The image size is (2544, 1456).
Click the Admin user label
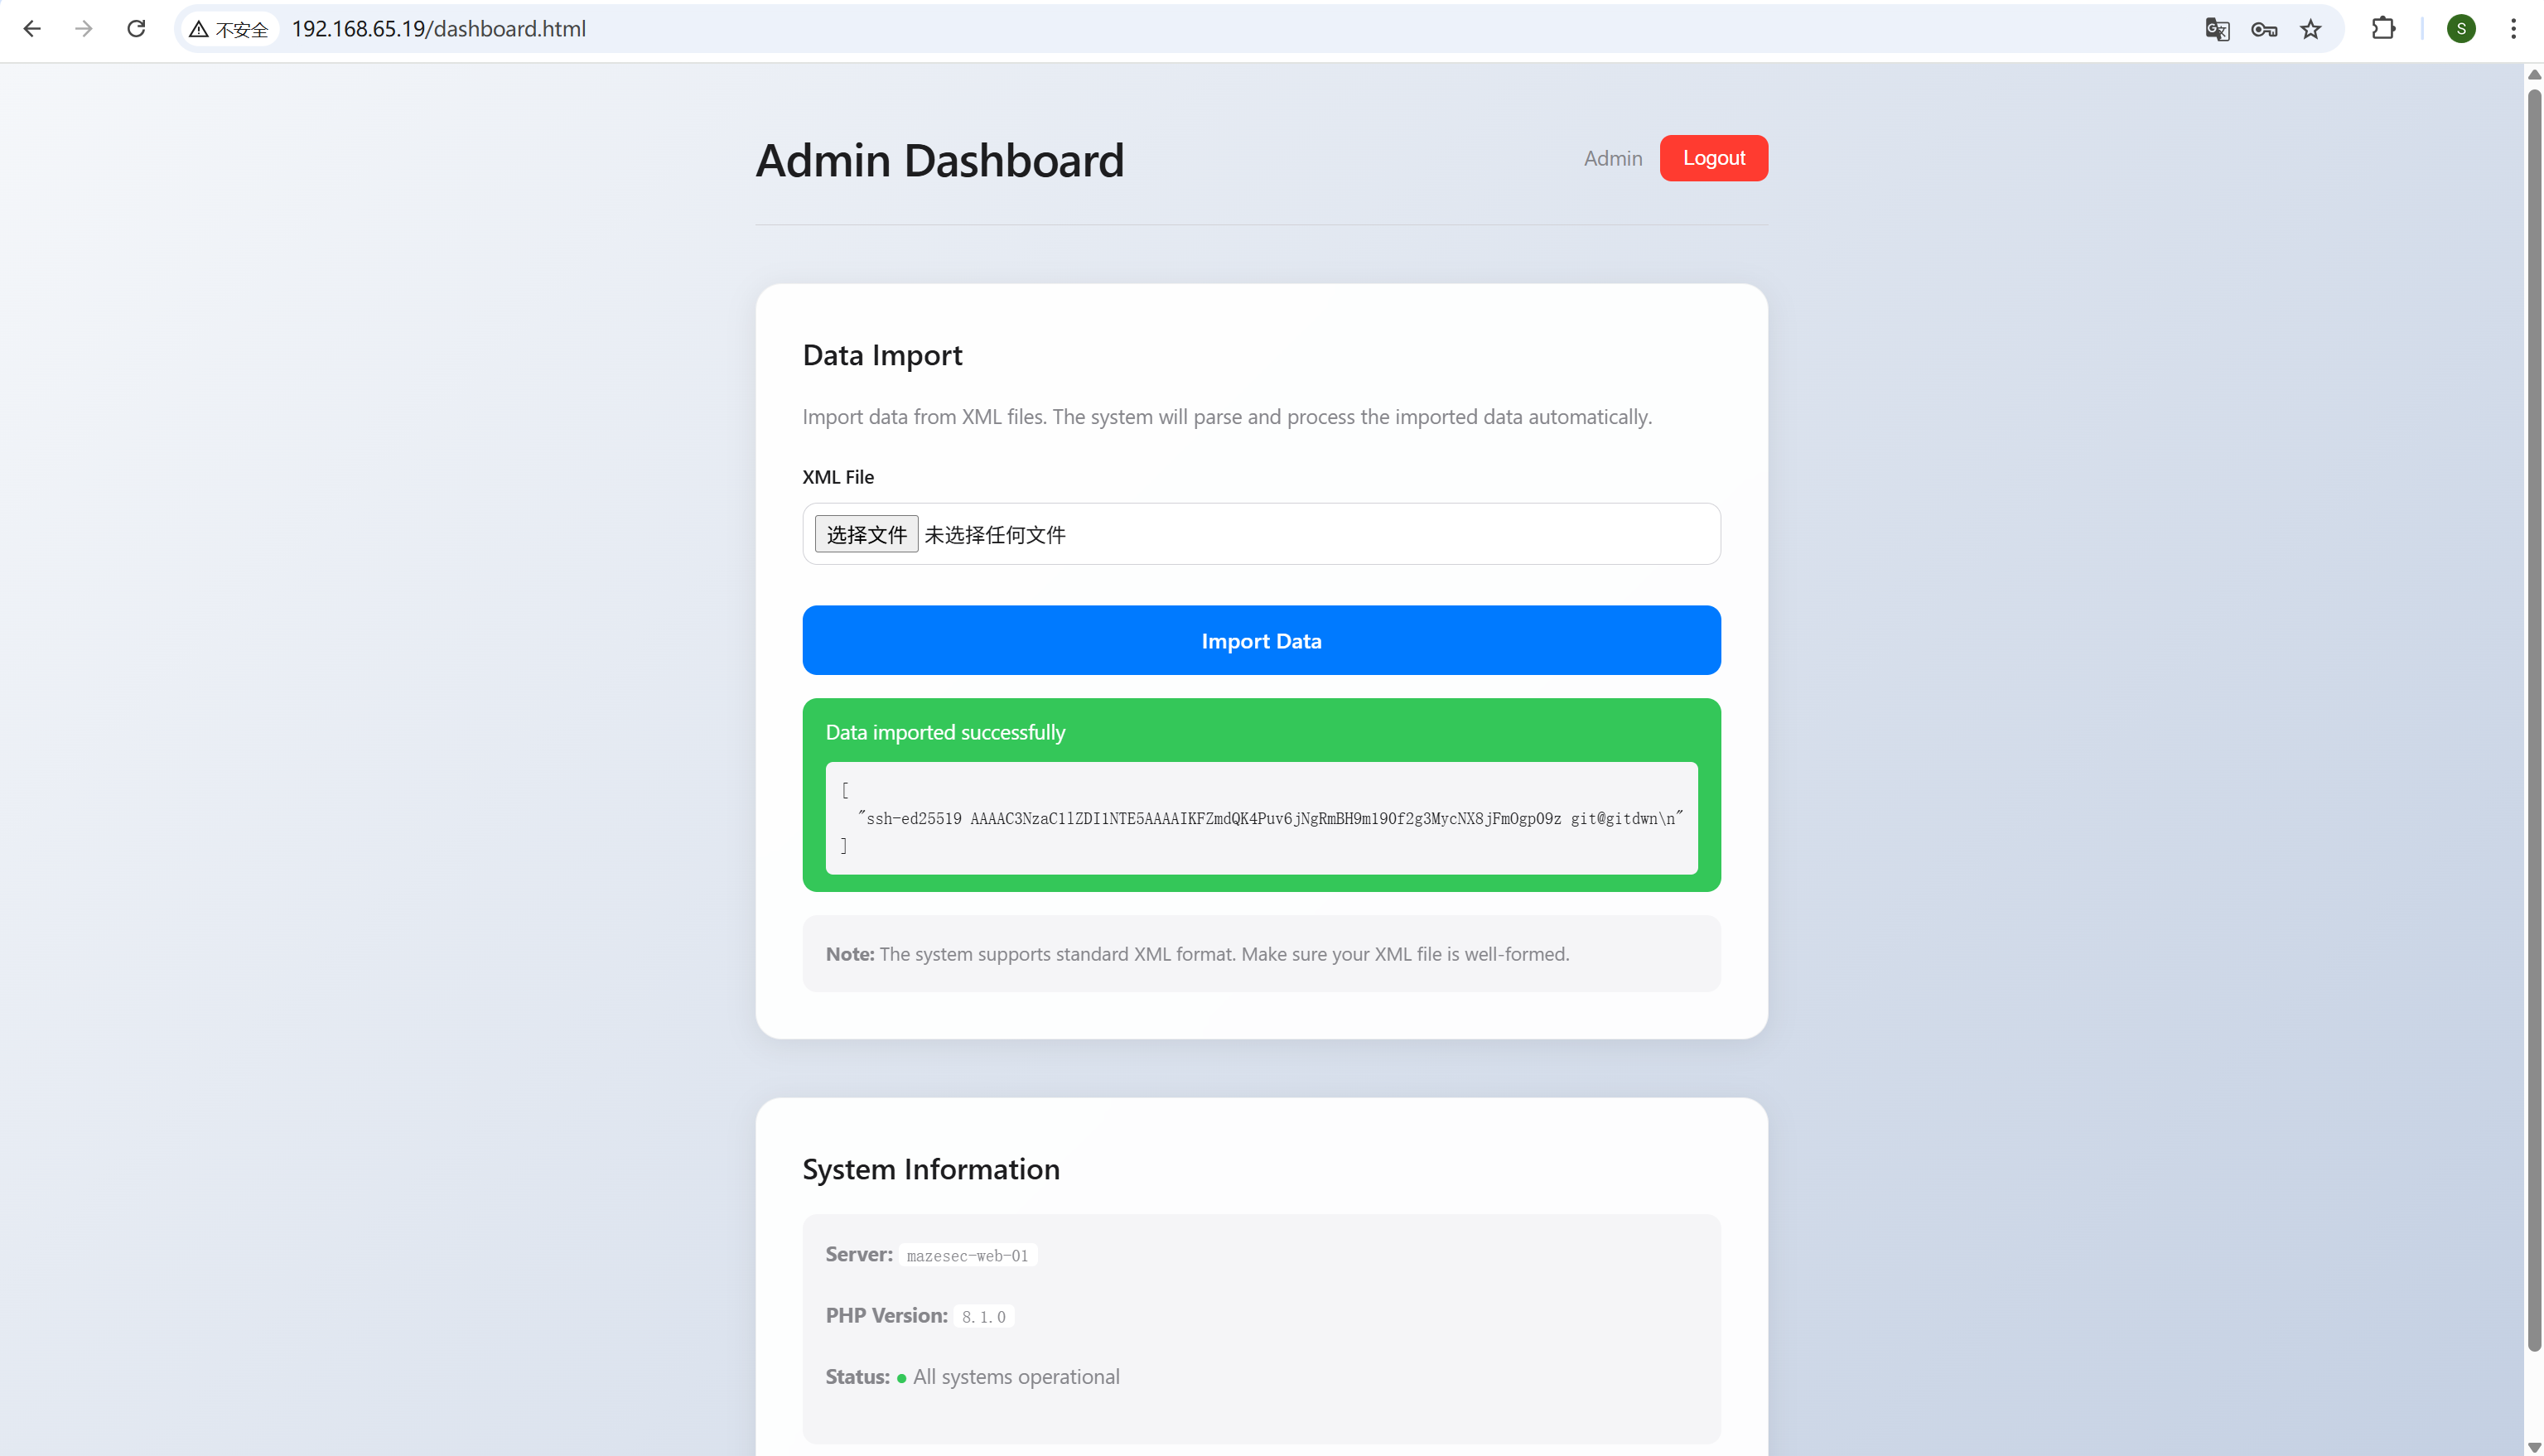[1612, 158]
